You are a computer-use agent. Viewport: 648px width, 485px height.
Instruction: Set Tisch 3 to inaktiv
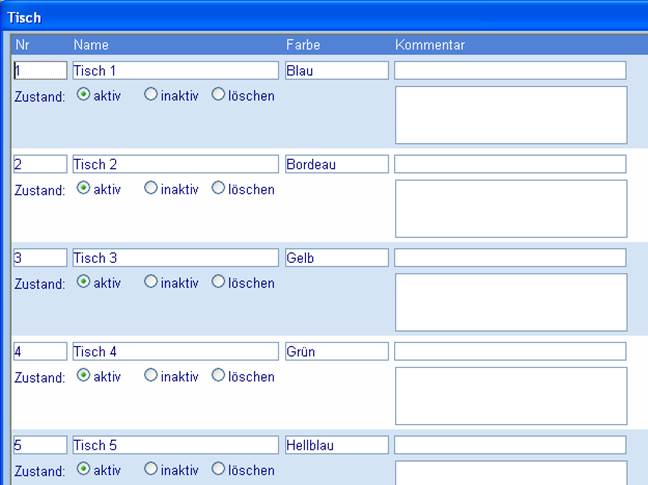point(151,283)
